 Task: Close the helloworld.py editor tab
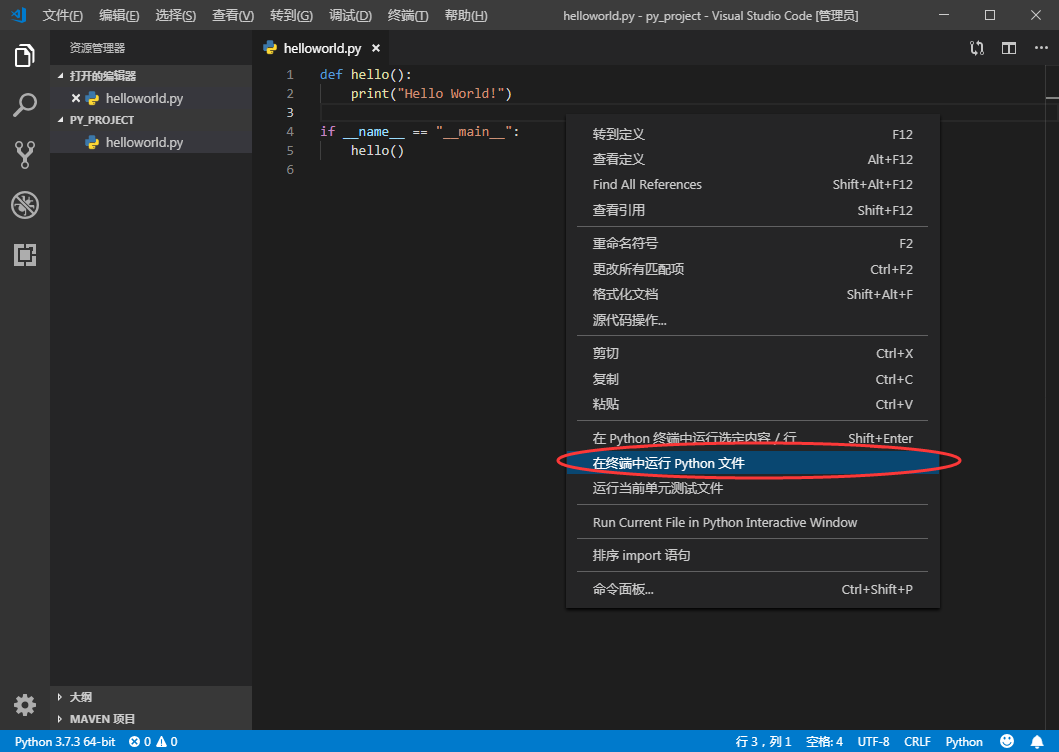coord(376,48)
